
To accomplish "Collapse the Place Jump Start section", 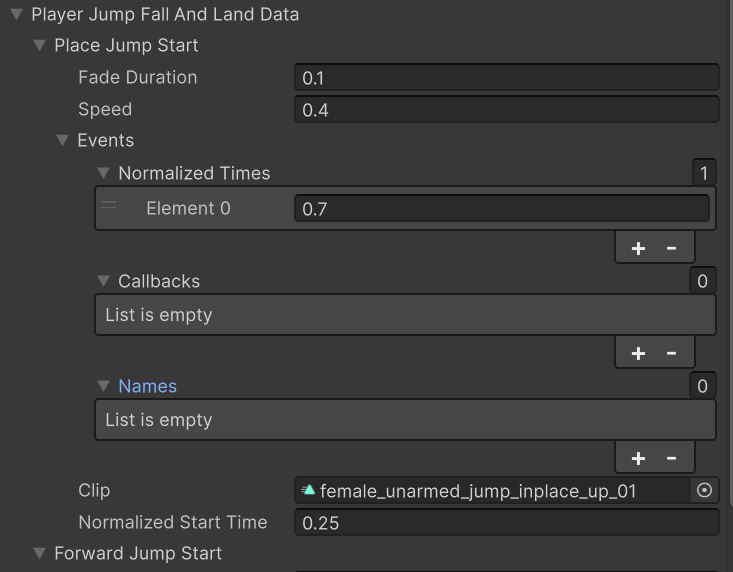I will (x=39, y=46).
